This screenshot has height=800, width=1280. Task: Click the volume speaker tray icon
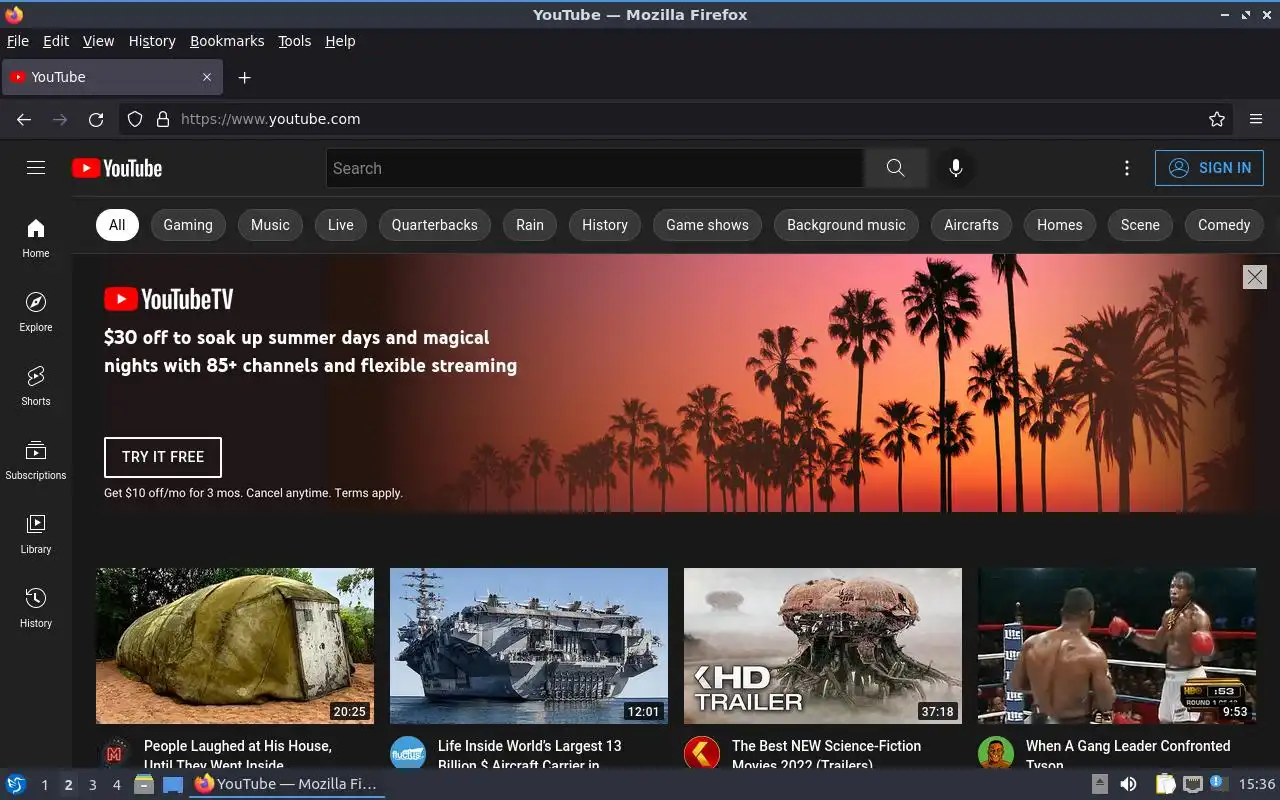1128,784
